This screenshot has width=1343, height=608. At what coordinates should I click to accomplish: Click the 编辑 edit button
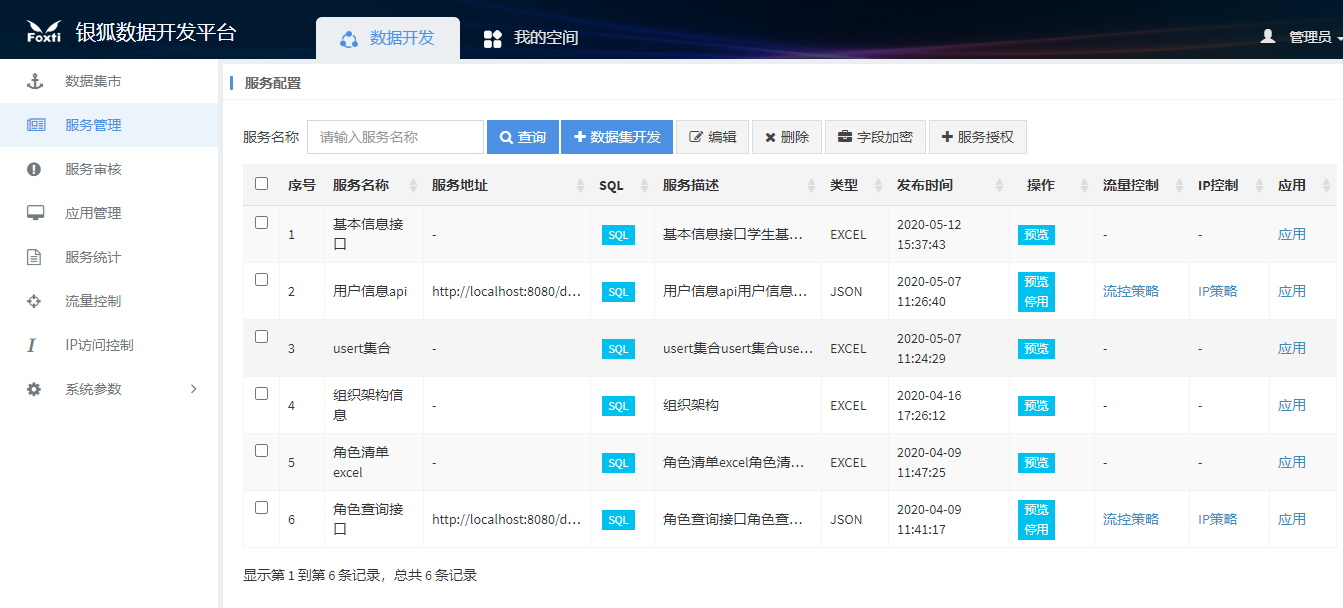(x=712, y=137)
